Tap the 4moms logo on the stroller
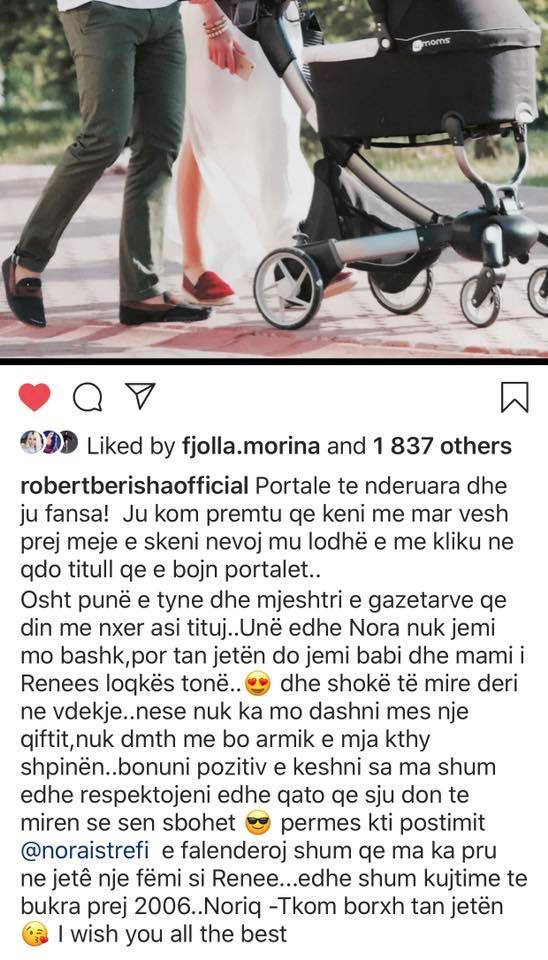The width and height of the screenshot is (548, 960). click(432, 44)
